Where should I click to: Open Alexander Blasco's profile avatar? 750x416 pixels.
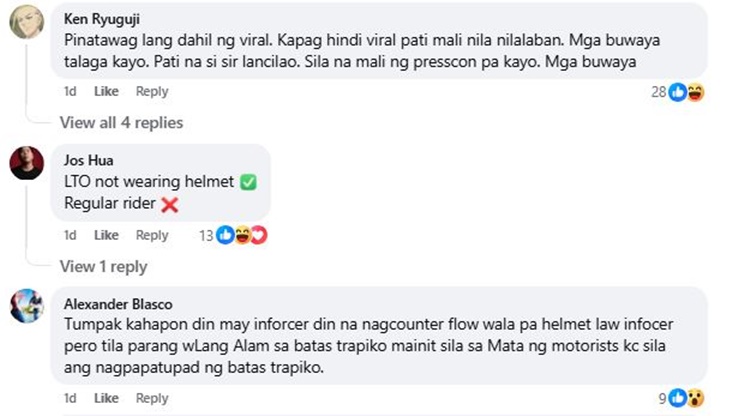[x=27, y=306]
